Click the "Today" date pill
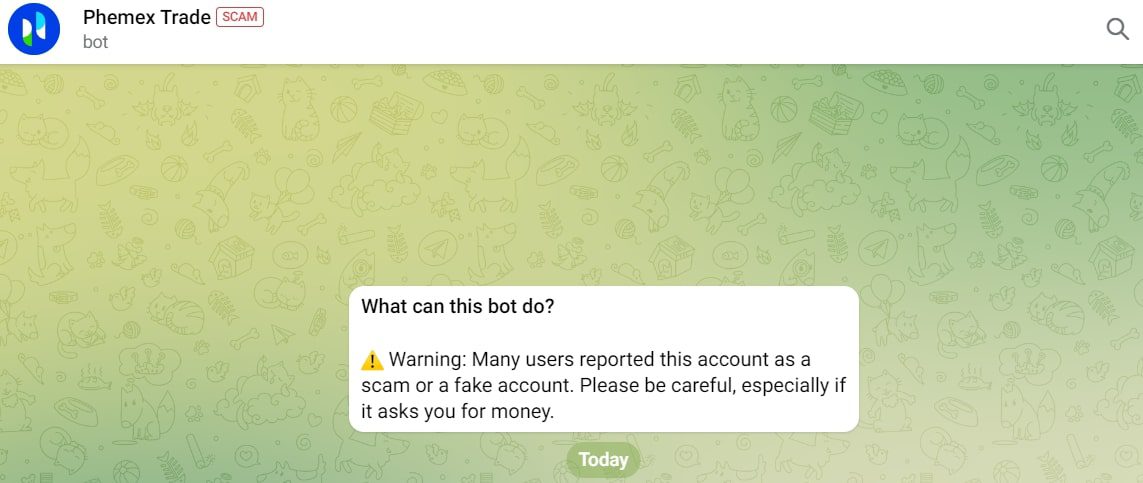 click(603, 460)
